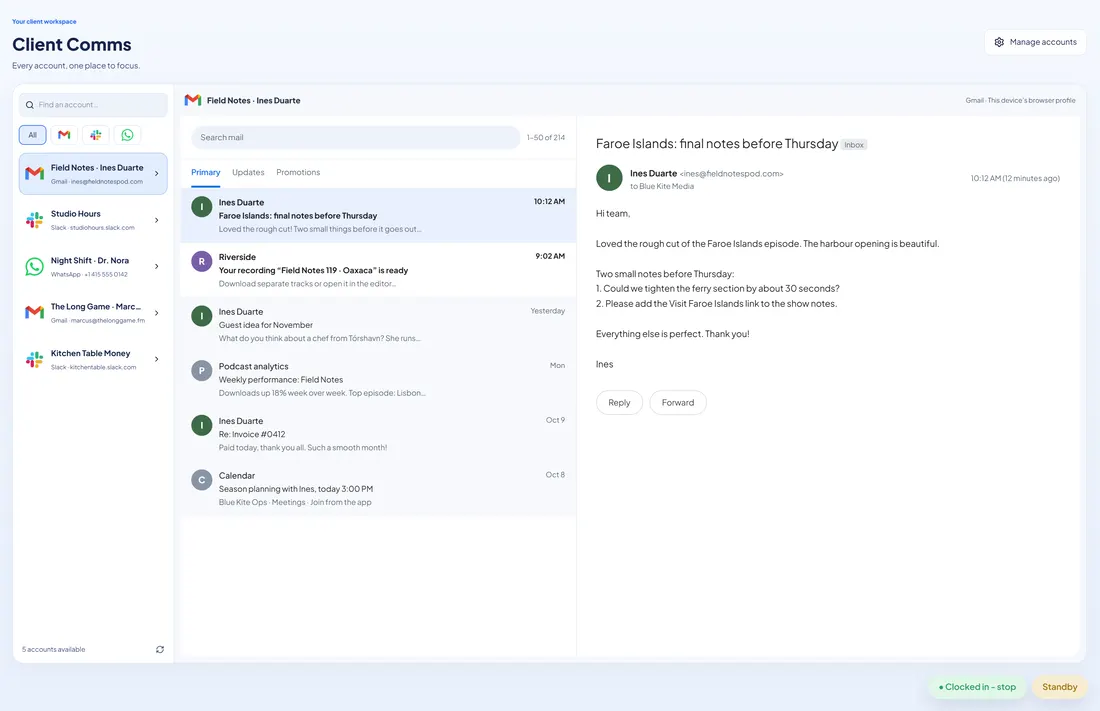Expand Field Notes · Ines Duarte chevron

[156, 173]
